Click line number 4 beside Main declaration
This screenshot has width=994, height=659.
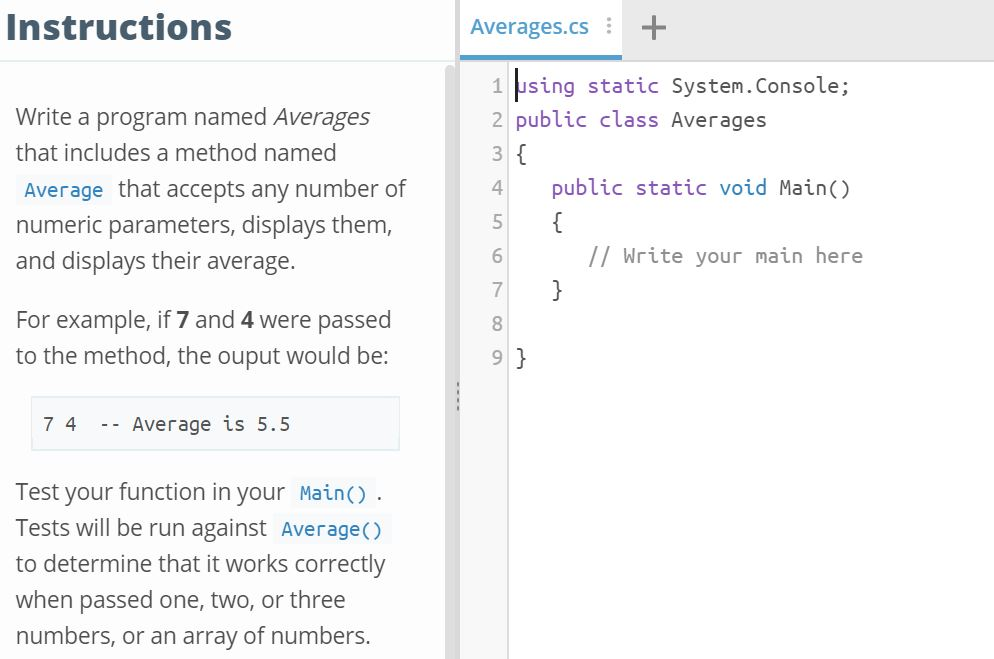496,188
